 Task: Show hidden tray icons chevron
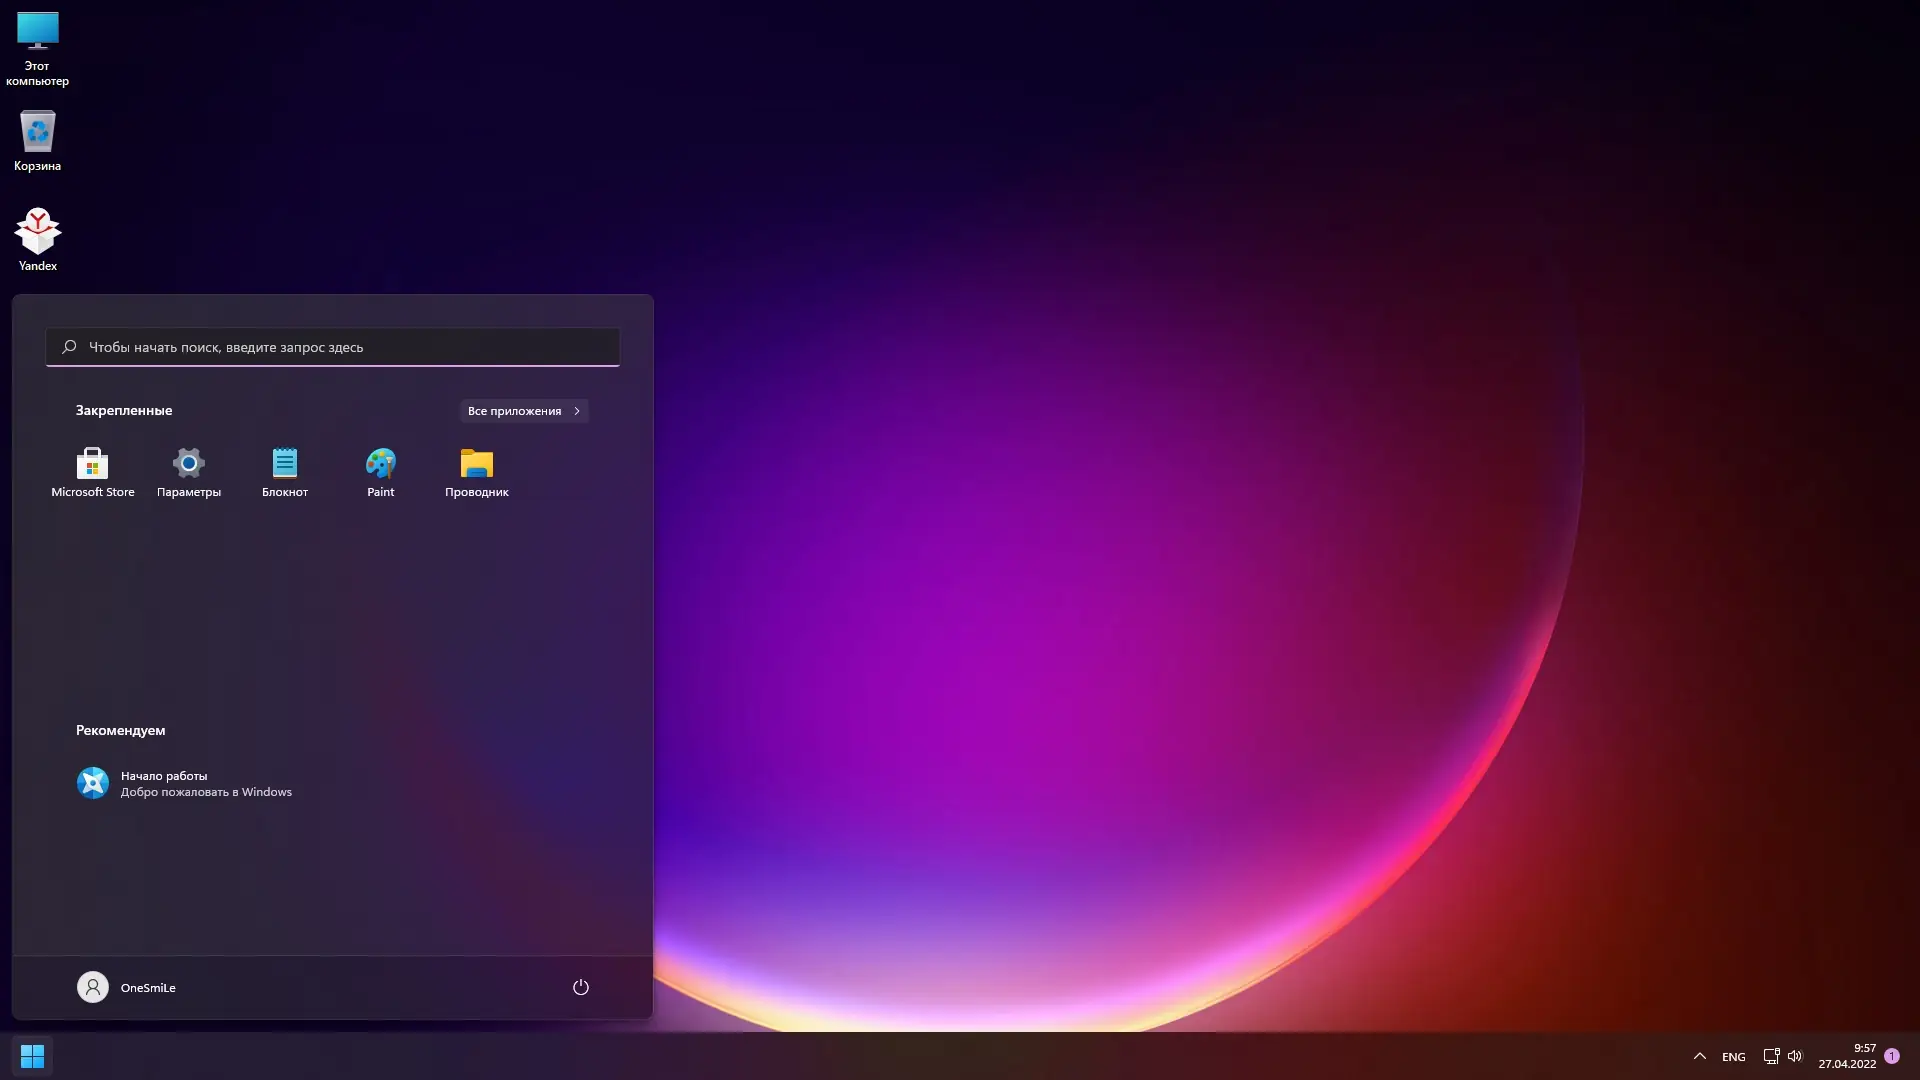(1699, 1056)
